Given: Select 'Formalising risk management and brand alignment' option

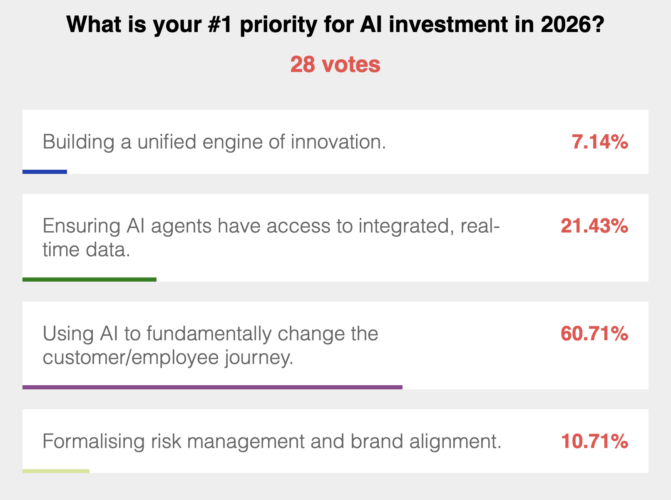Looking at the screenshot, I should click(x=335, y=441).
